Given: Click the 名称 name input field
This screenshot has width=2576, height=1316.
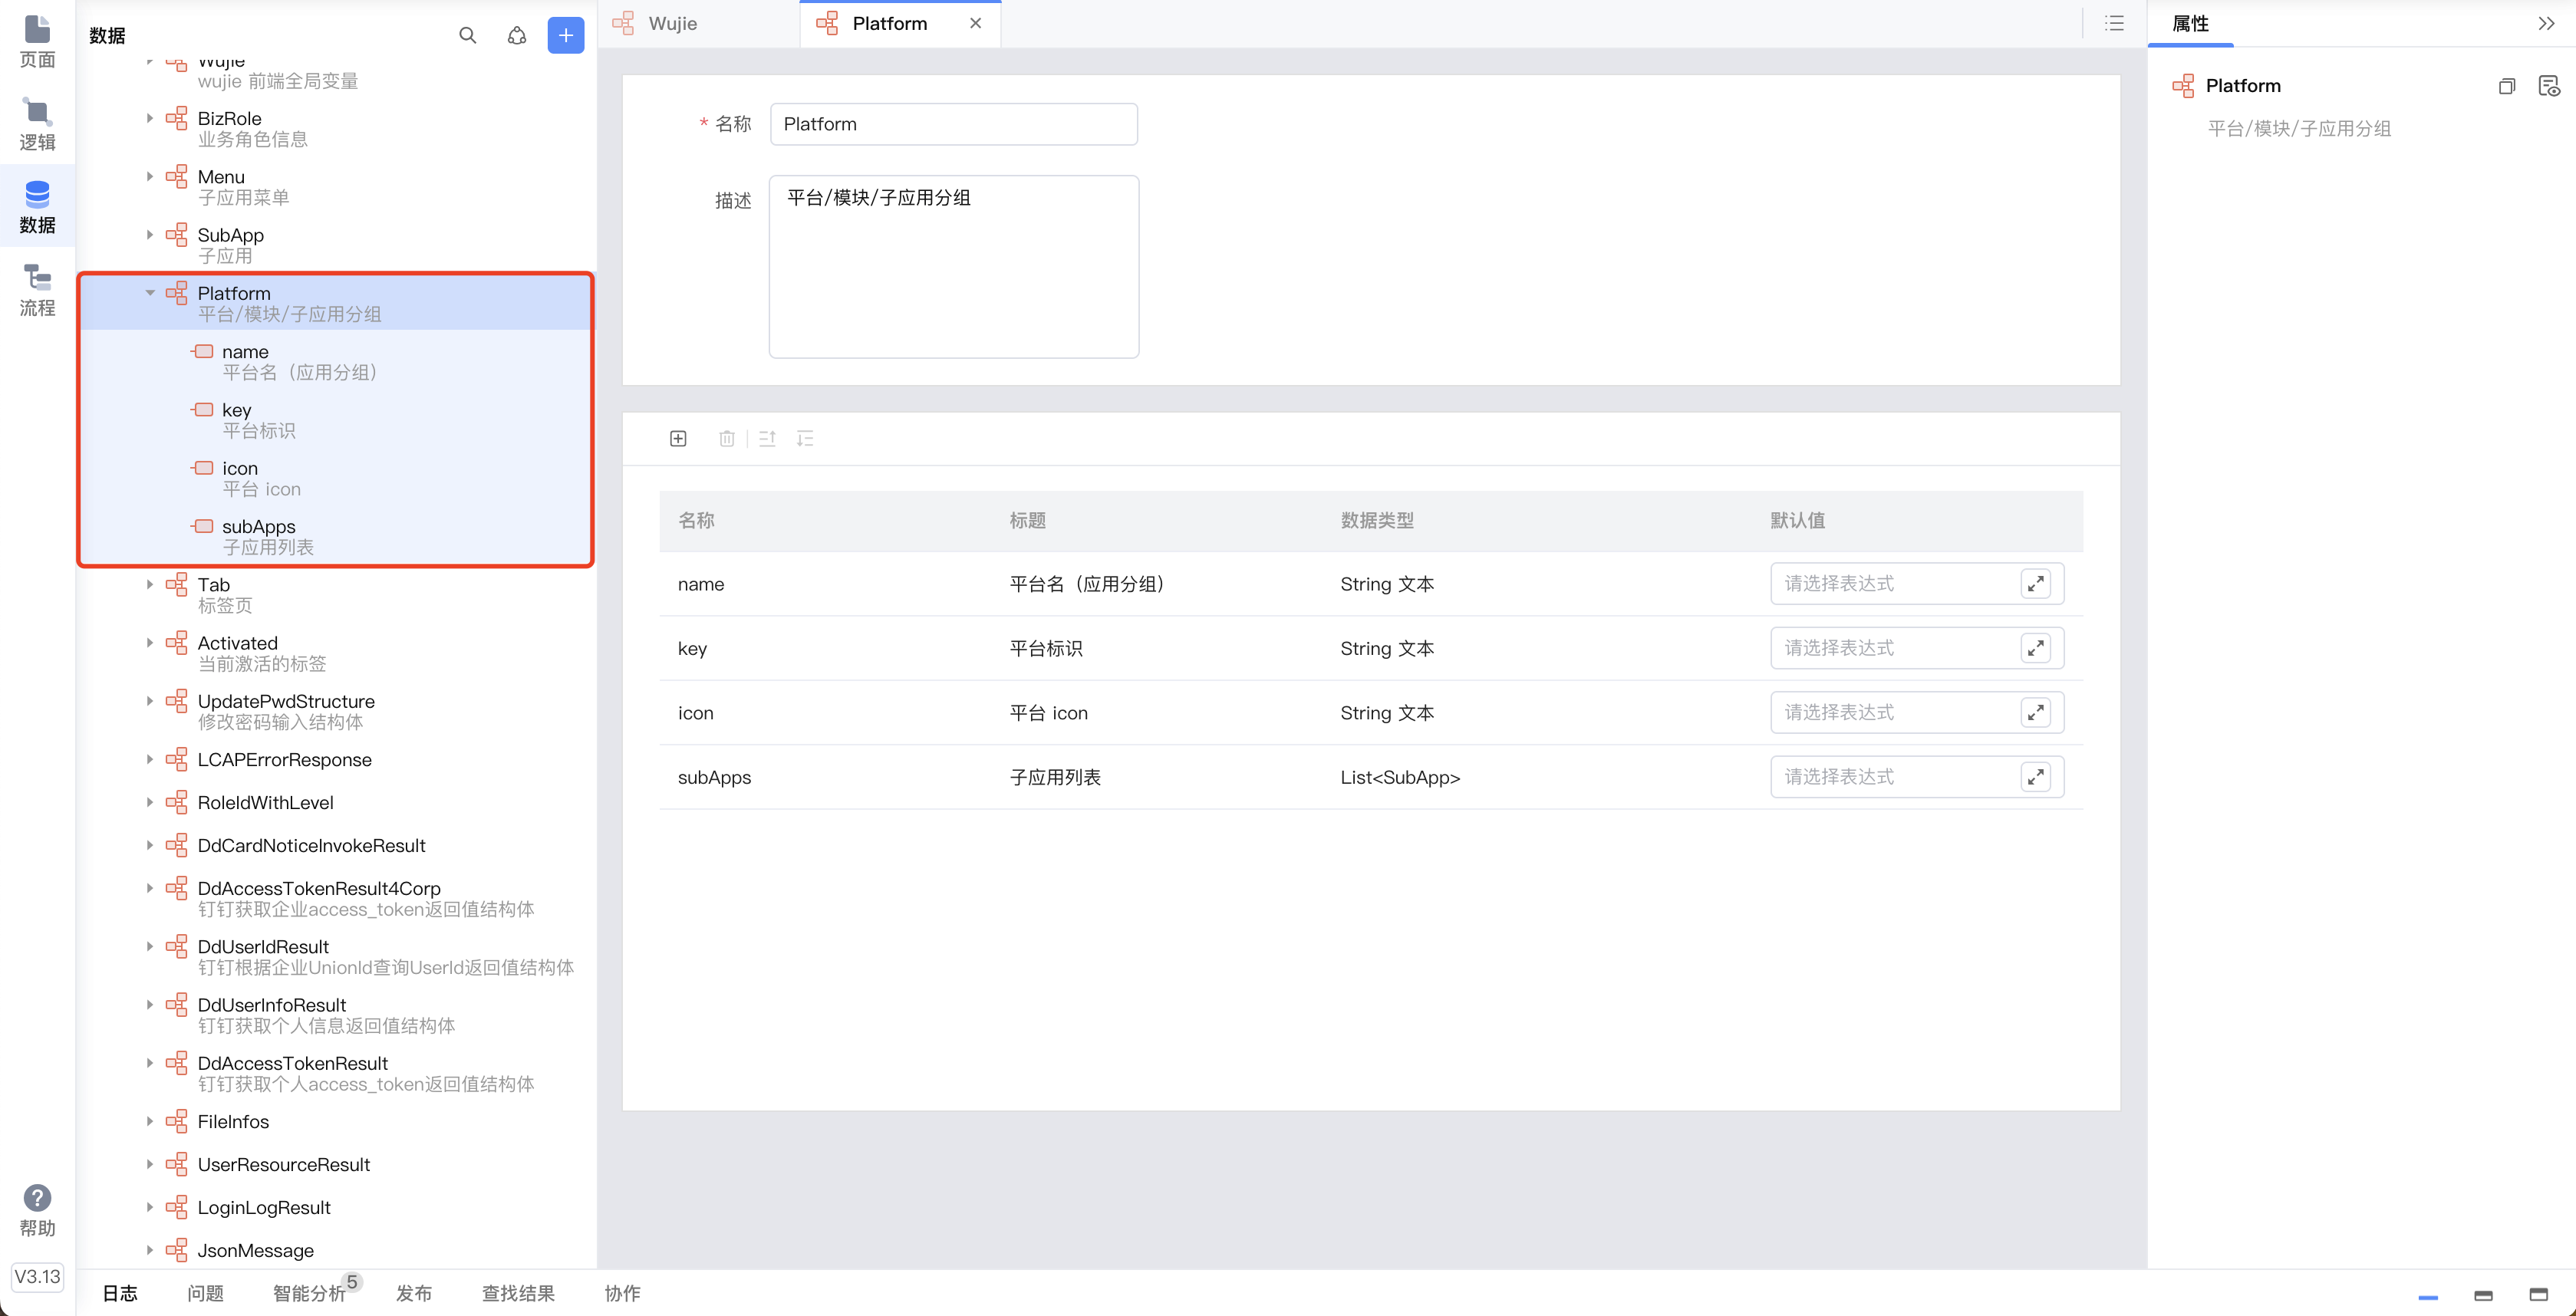Looking at the screenshot, I should 953,124.
